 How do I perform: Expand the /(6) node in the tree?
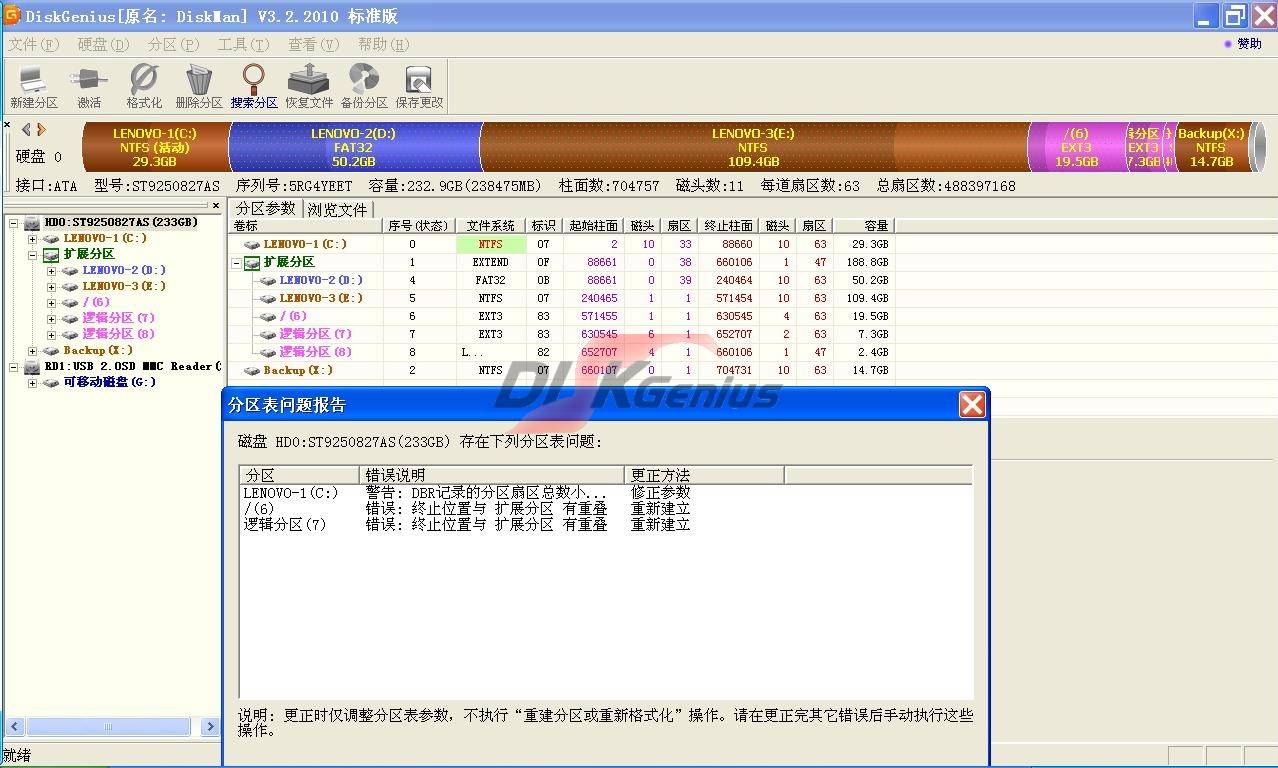[x=51, y=303]
